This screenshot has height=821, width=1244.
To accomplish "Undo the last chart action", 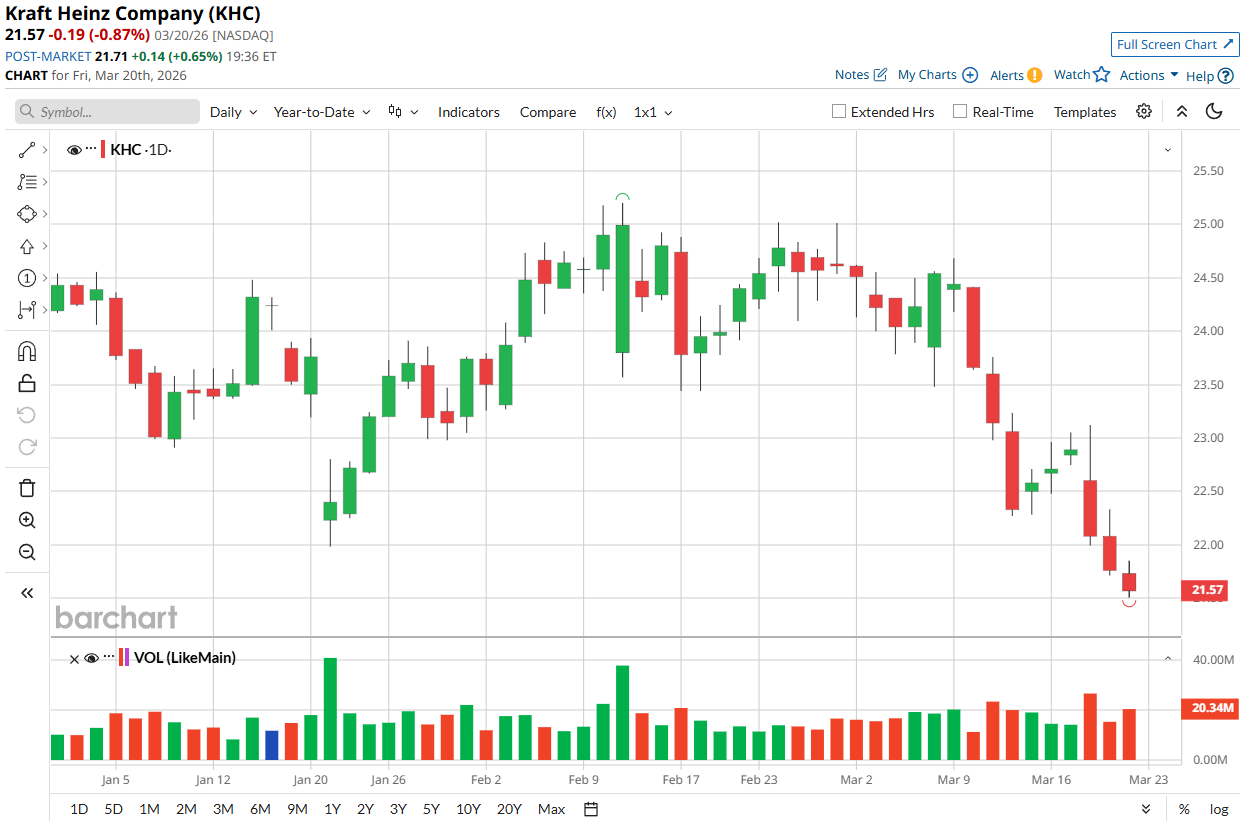I will click(27, 415).
